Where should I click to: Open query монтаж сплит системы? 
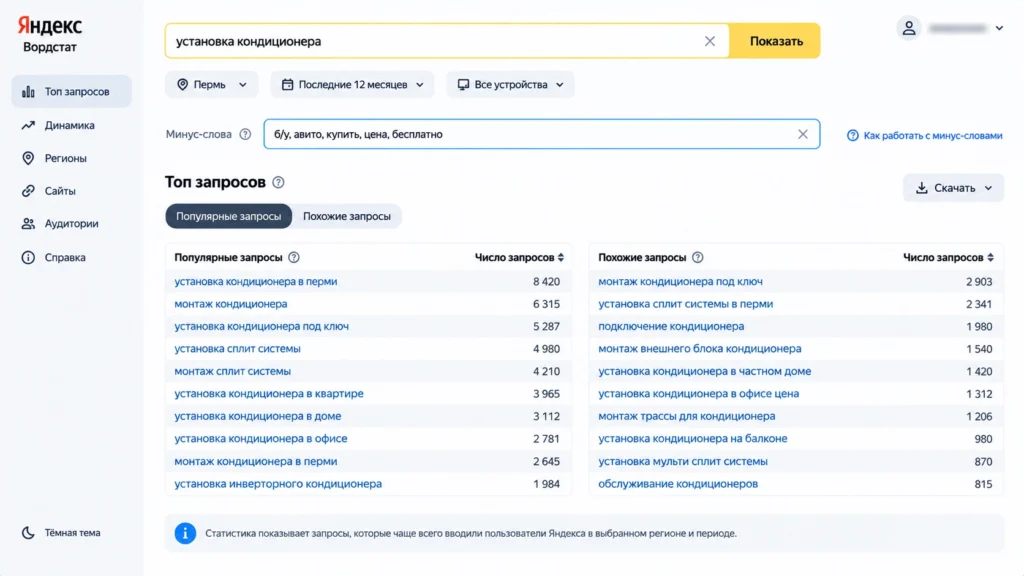pyautogui.click(x=232, y=371)
